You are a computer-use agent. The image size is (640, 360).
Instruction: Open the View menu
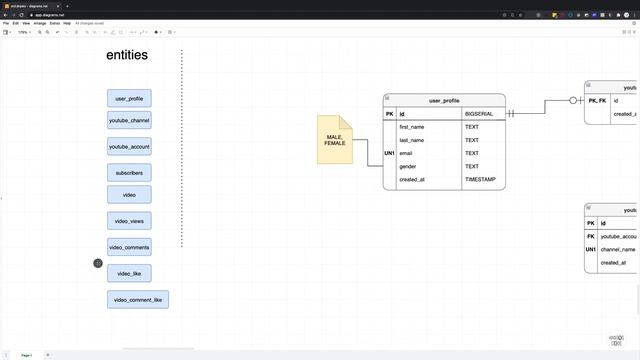[x=26, y=23]
